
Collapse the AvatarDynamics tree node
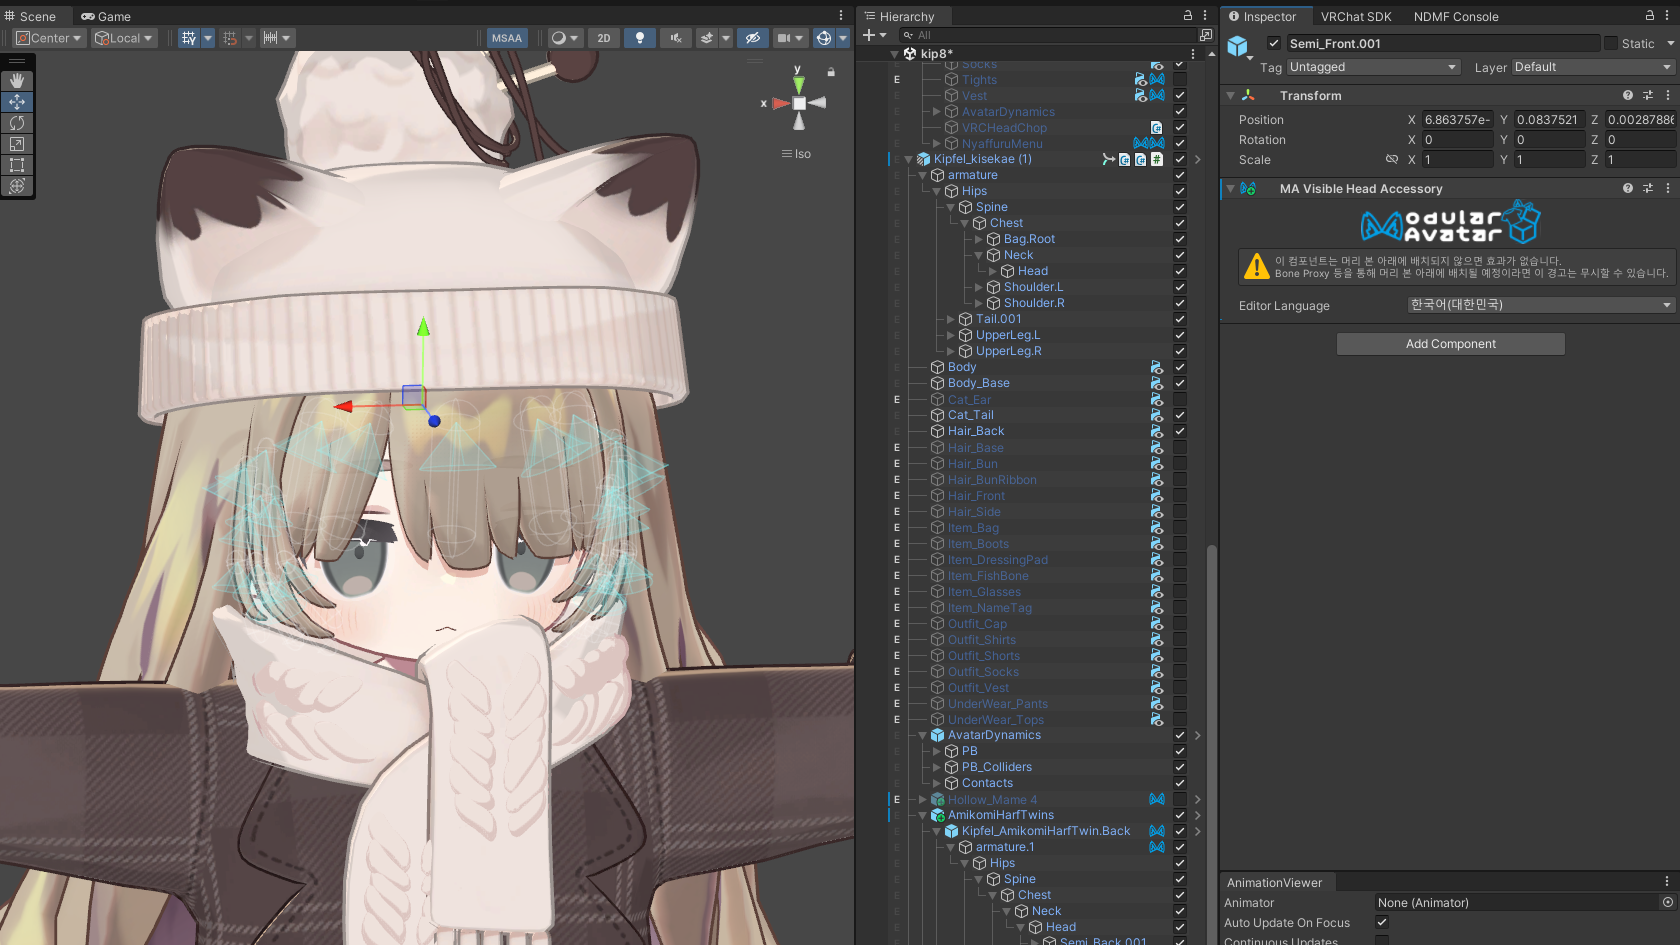(923, 735)
